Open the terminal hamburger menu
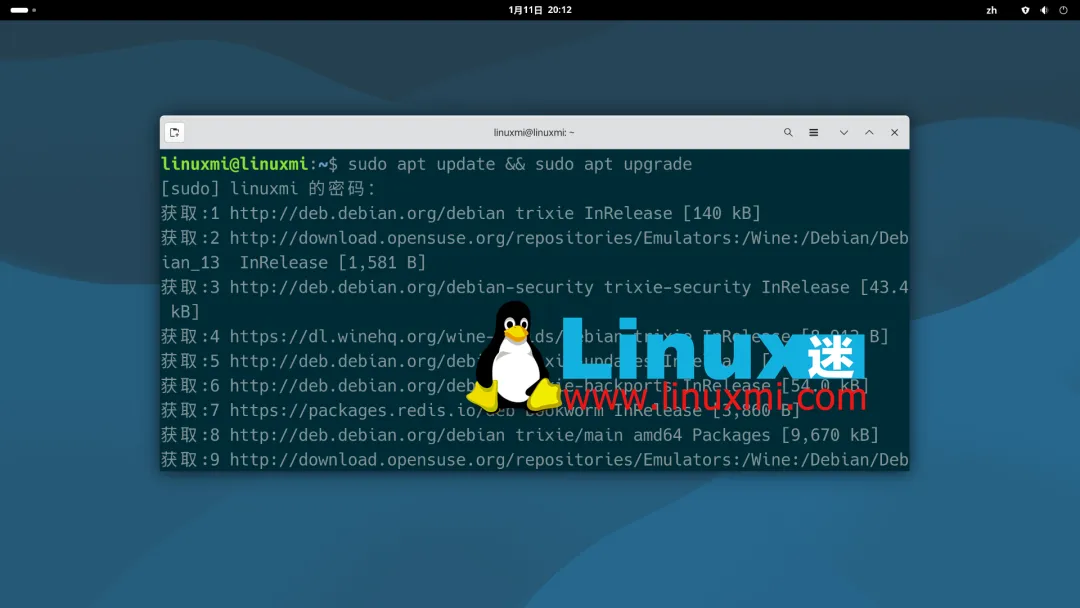The width and height of the screenshot is (1080, 608). tap(813, 132)
